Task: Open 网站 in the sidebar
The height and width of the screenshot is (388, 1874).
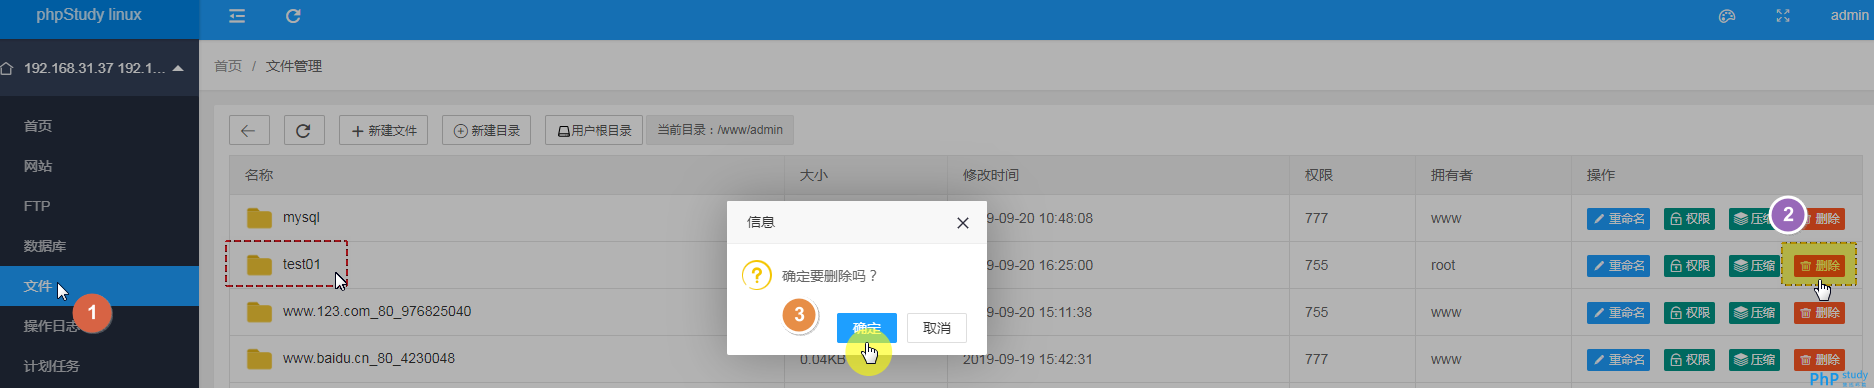Action: coord(38,166)
